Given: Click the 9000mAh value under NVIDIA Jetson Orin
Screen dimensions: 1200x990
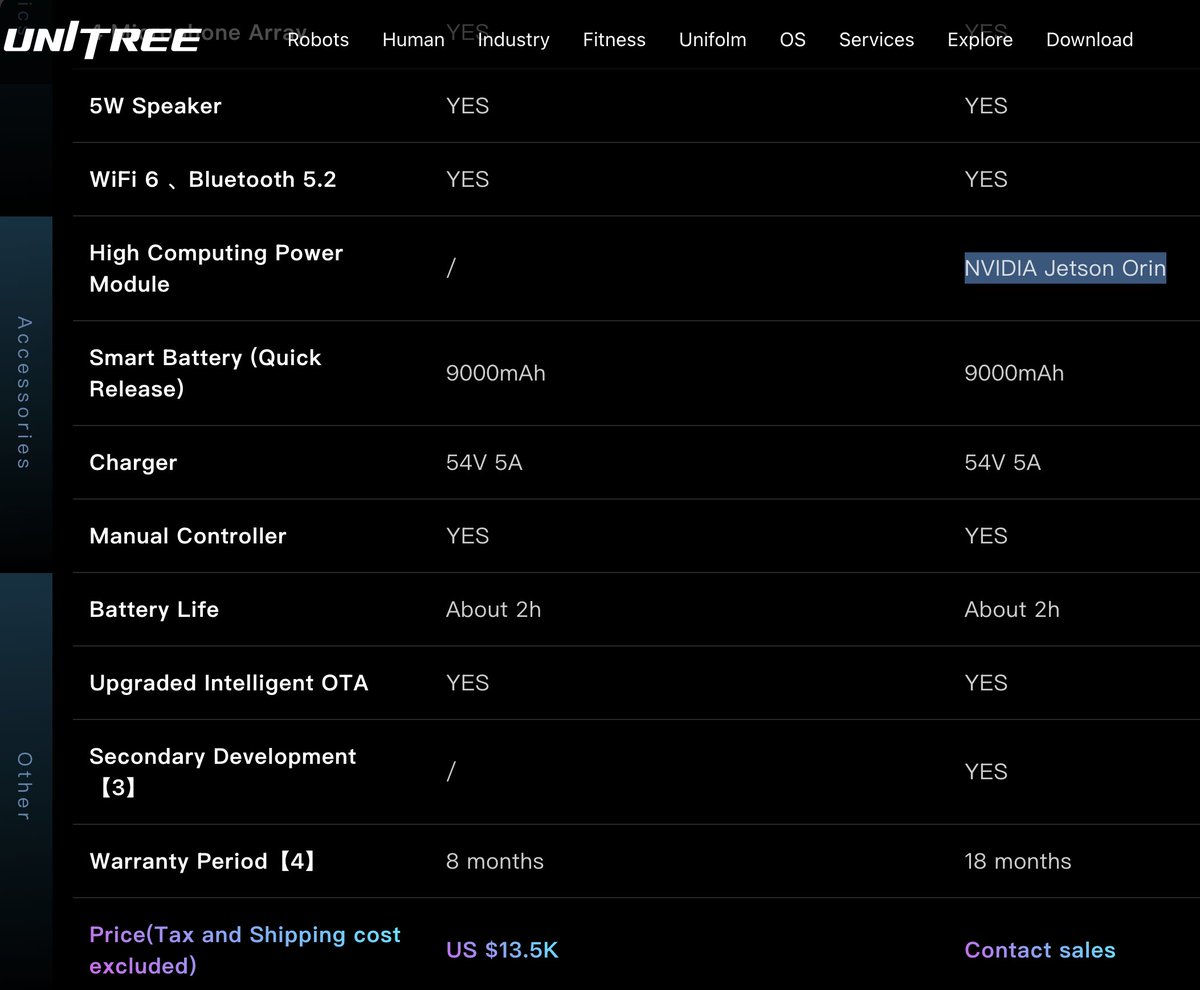Looking at the screenshot, I should click(1014, 373).
